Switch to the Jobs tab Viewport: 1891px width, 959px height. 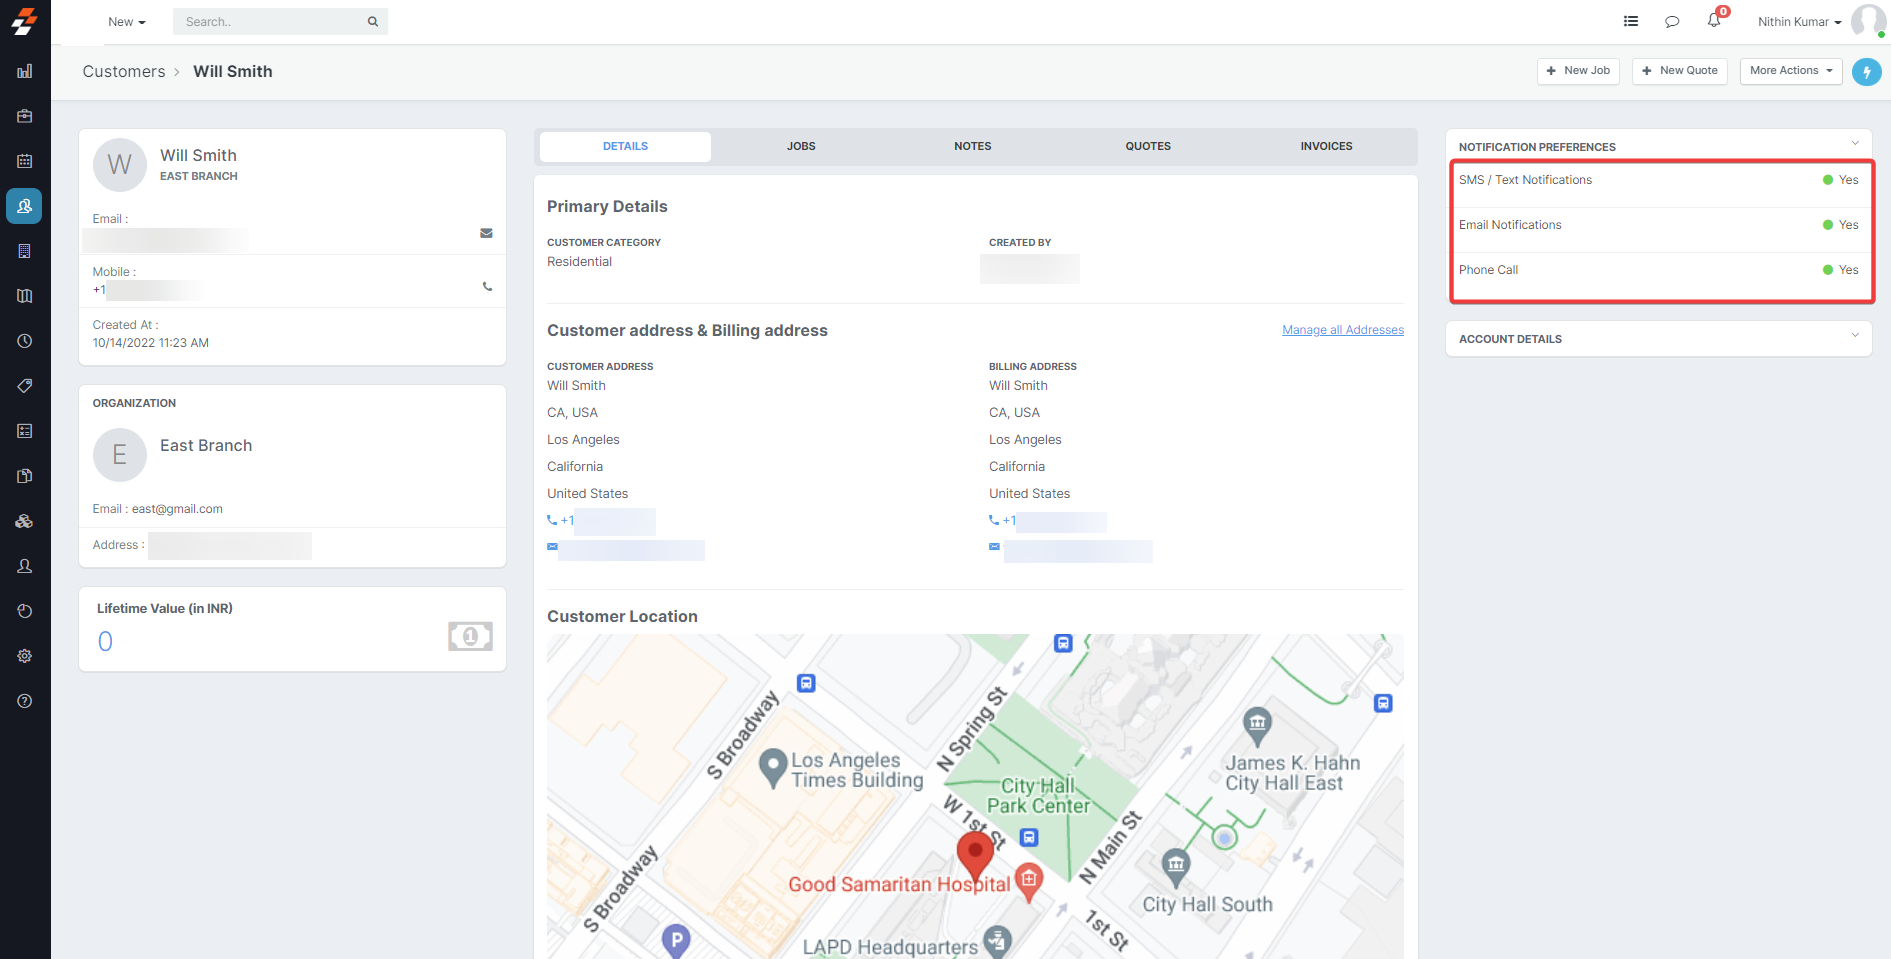point(801,146)
